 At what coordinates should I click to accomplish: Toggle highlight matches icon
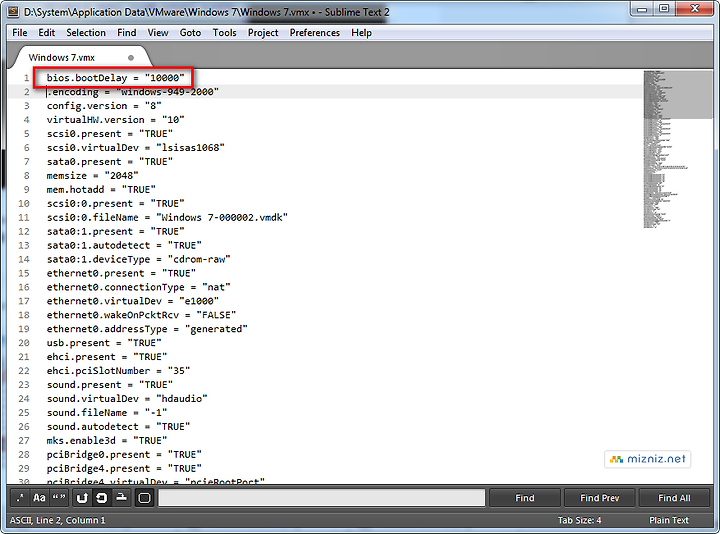(144, 498)
